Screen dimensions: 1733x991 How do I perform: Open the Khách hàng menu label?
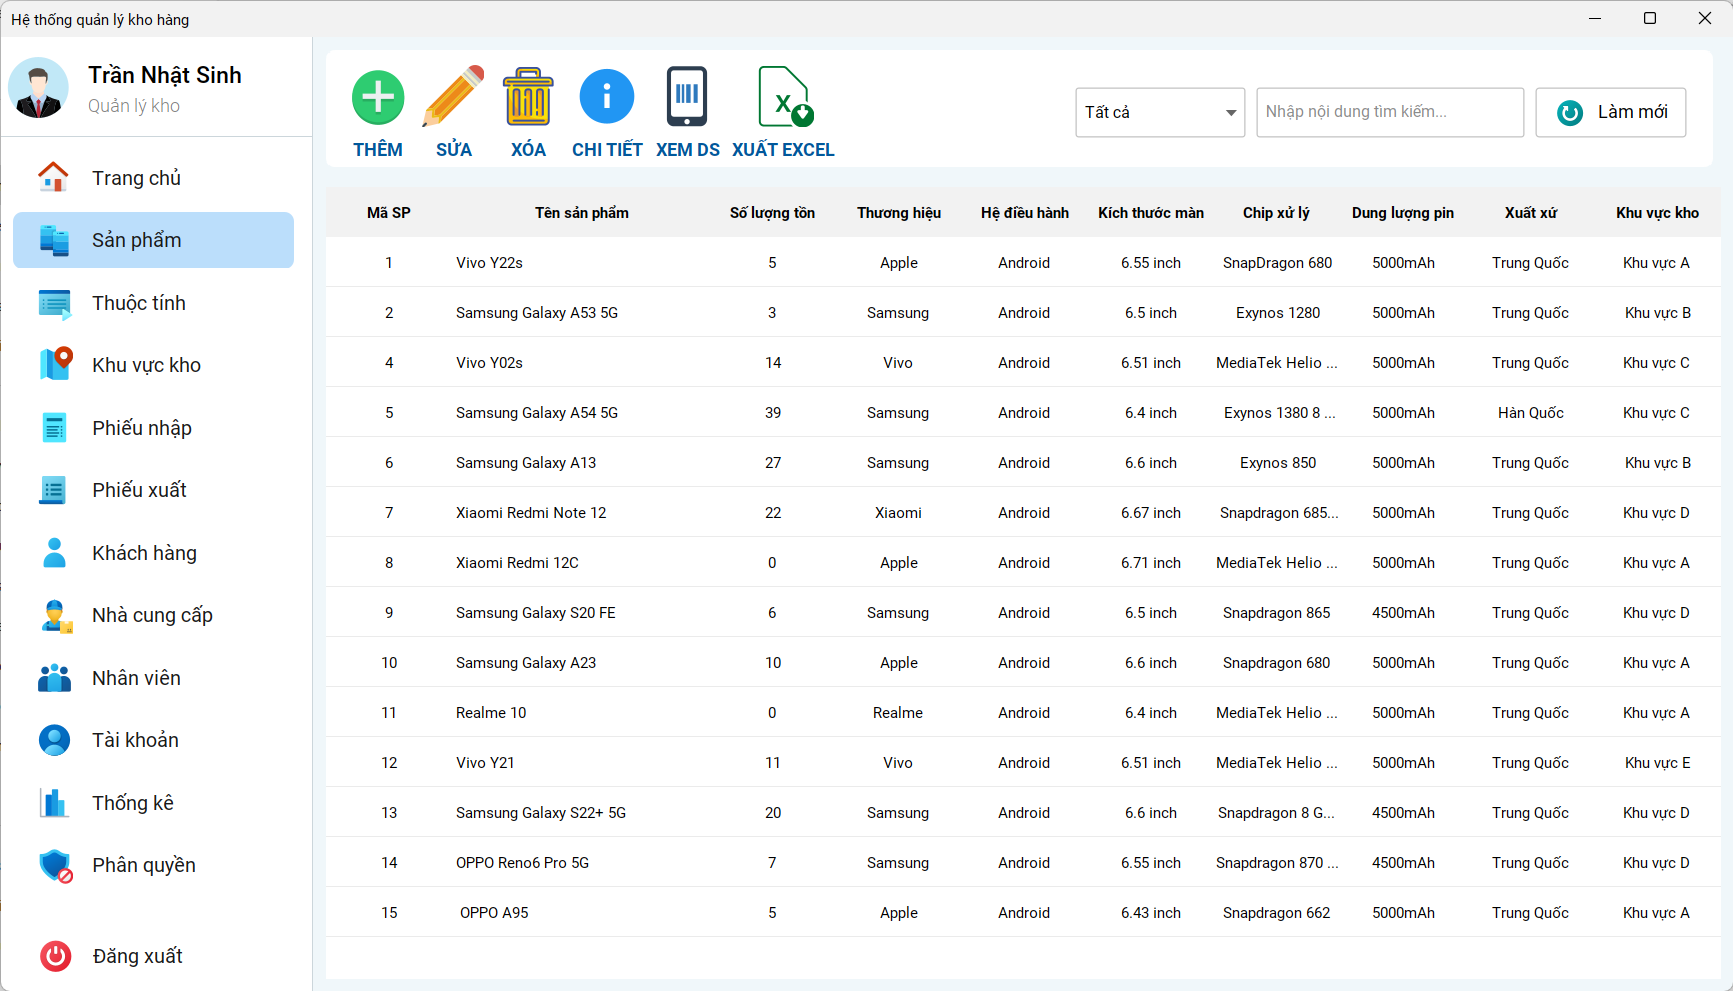pos(145,553)
